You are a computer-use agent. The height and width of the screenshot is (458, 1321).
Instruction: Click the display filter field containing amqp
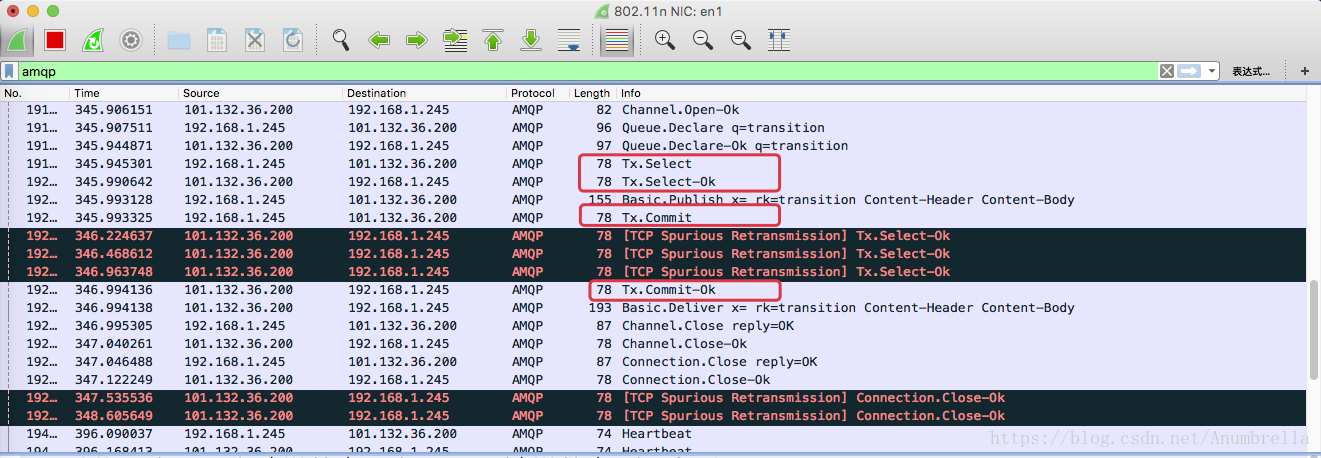[588, 71]
